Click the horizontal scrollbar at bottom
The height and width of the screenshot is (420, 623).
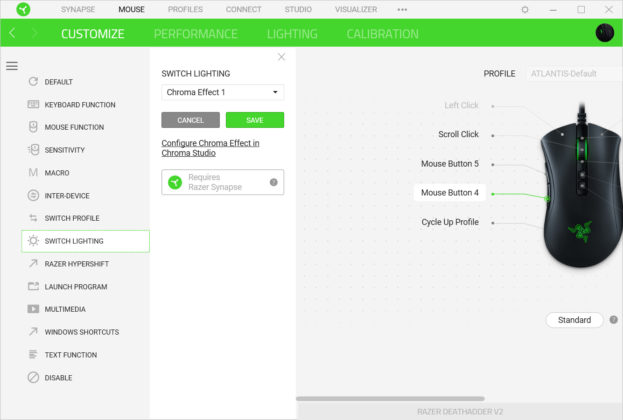pyautogui.click(x=390, y=399)
